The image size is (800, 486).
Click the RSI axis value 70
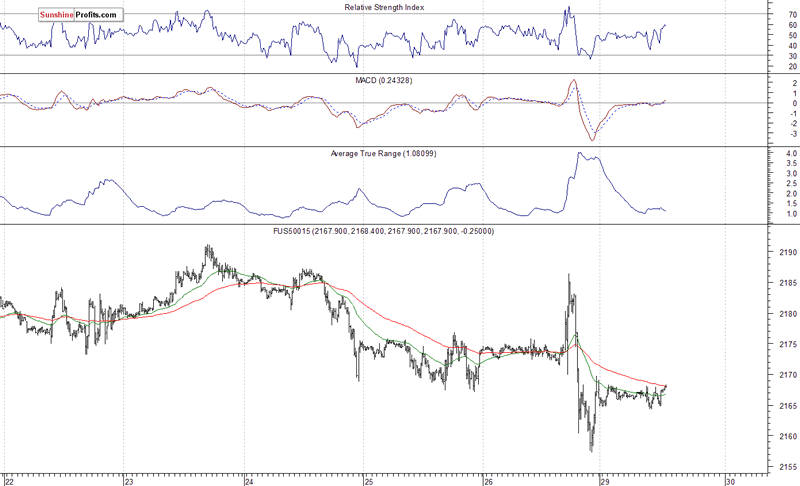[792, 15]
